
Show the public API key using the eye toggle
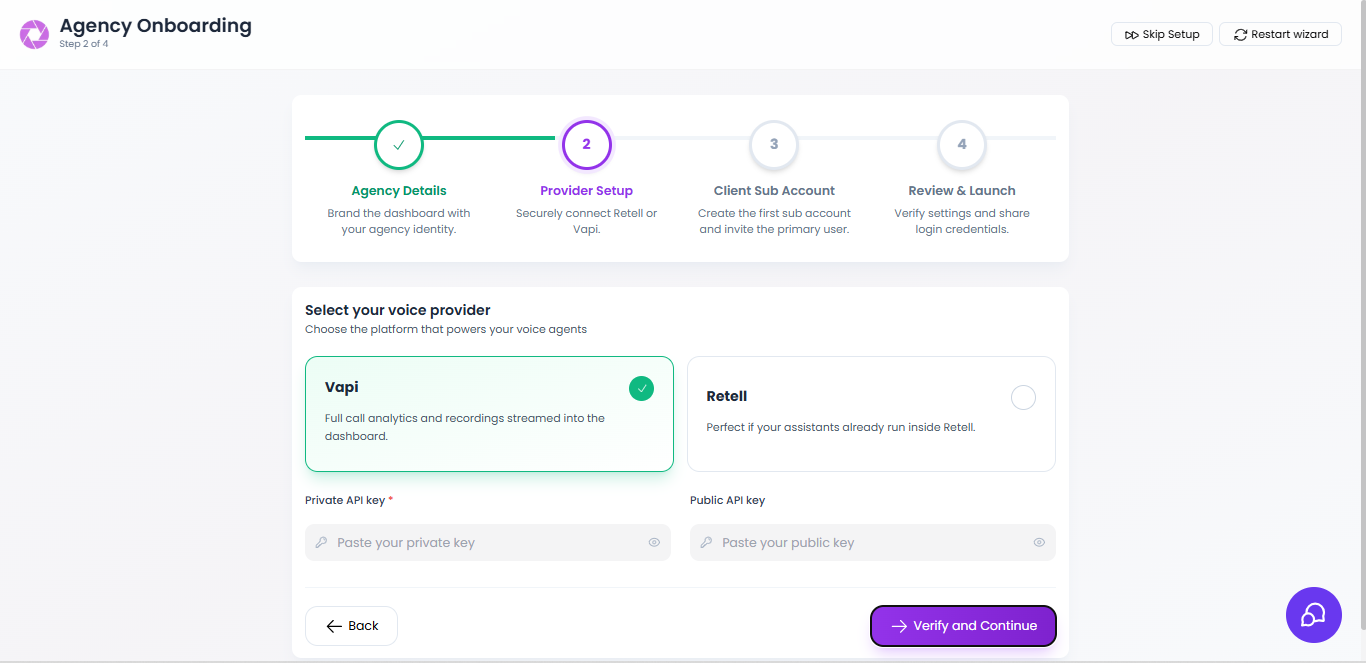click(1039, 542)
